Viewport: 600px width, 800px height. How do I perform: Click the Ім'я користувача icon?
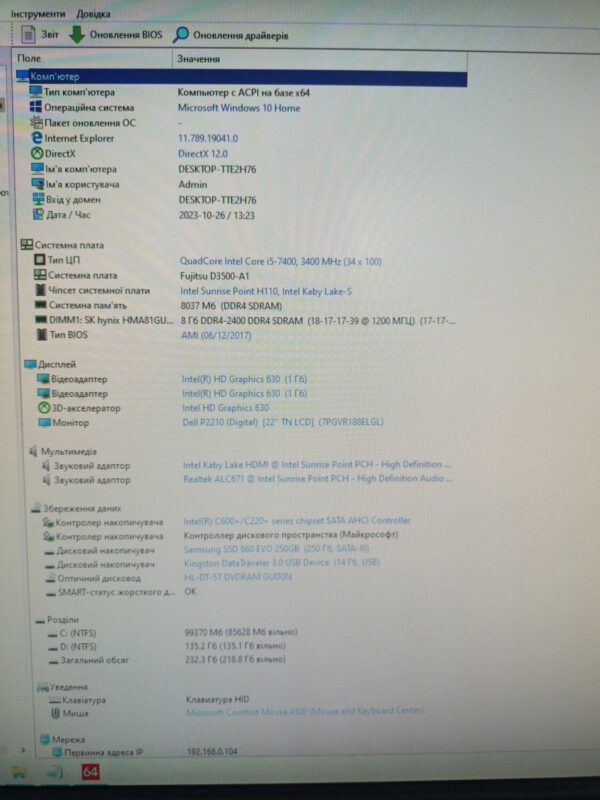click(38, 184)
